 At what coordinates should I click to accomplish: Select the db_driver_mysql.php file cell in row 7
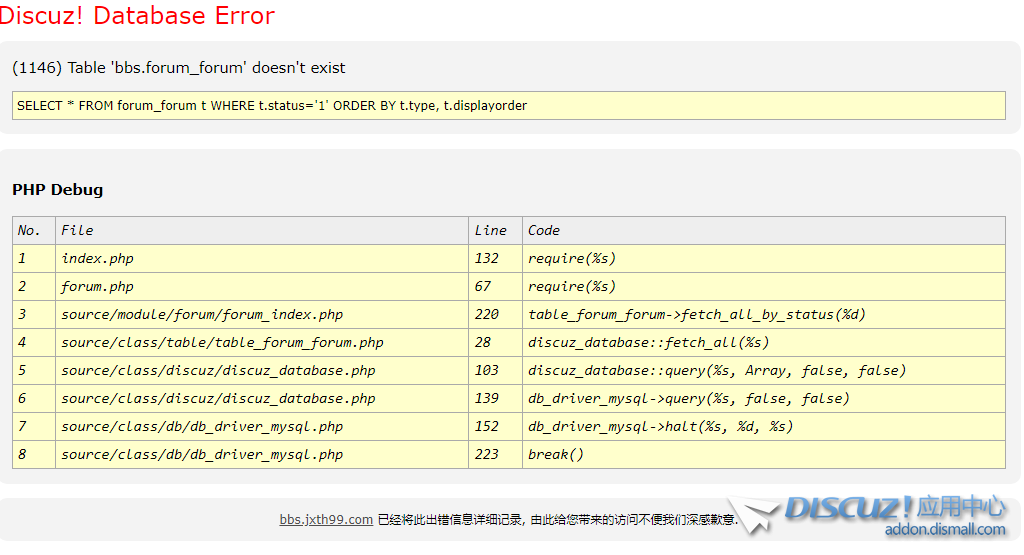(262, 427)
